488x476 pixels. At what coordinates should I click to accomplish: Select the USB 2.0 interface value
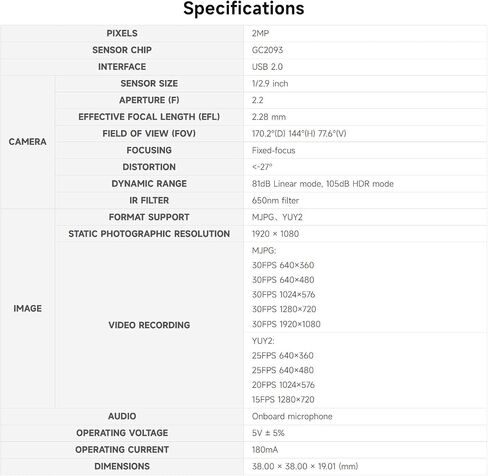267,67
